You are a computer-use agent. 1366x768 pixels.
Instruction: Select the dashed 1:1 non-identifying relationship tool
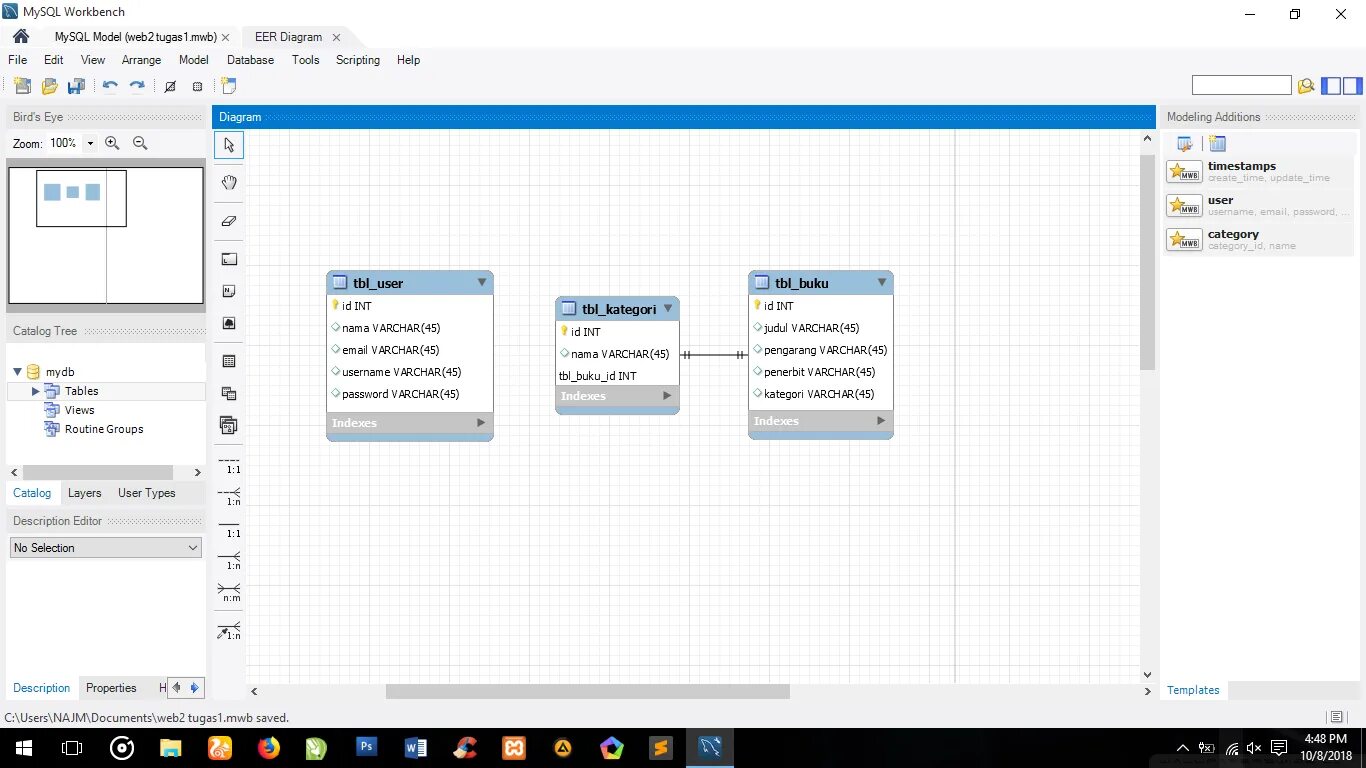229,465
